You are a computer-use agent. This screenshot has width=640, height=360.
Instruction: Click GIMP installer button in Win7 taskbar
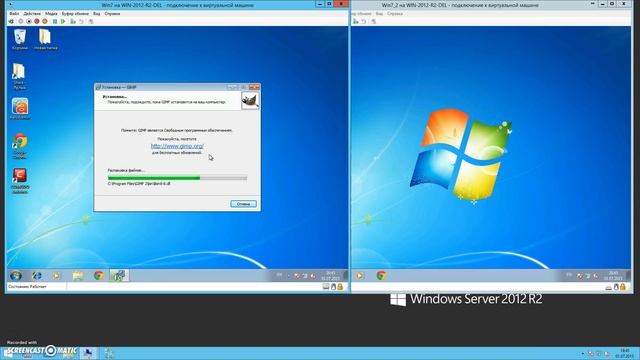[119, 276]
